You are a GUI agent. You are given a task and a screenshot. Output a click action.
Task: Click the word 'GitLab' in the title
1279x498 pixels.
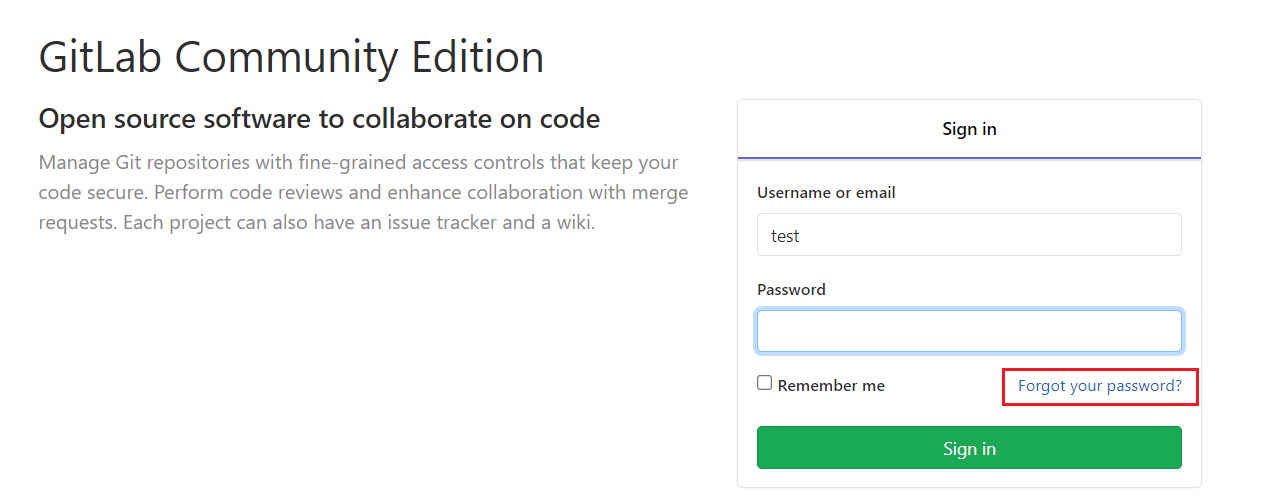100,58
